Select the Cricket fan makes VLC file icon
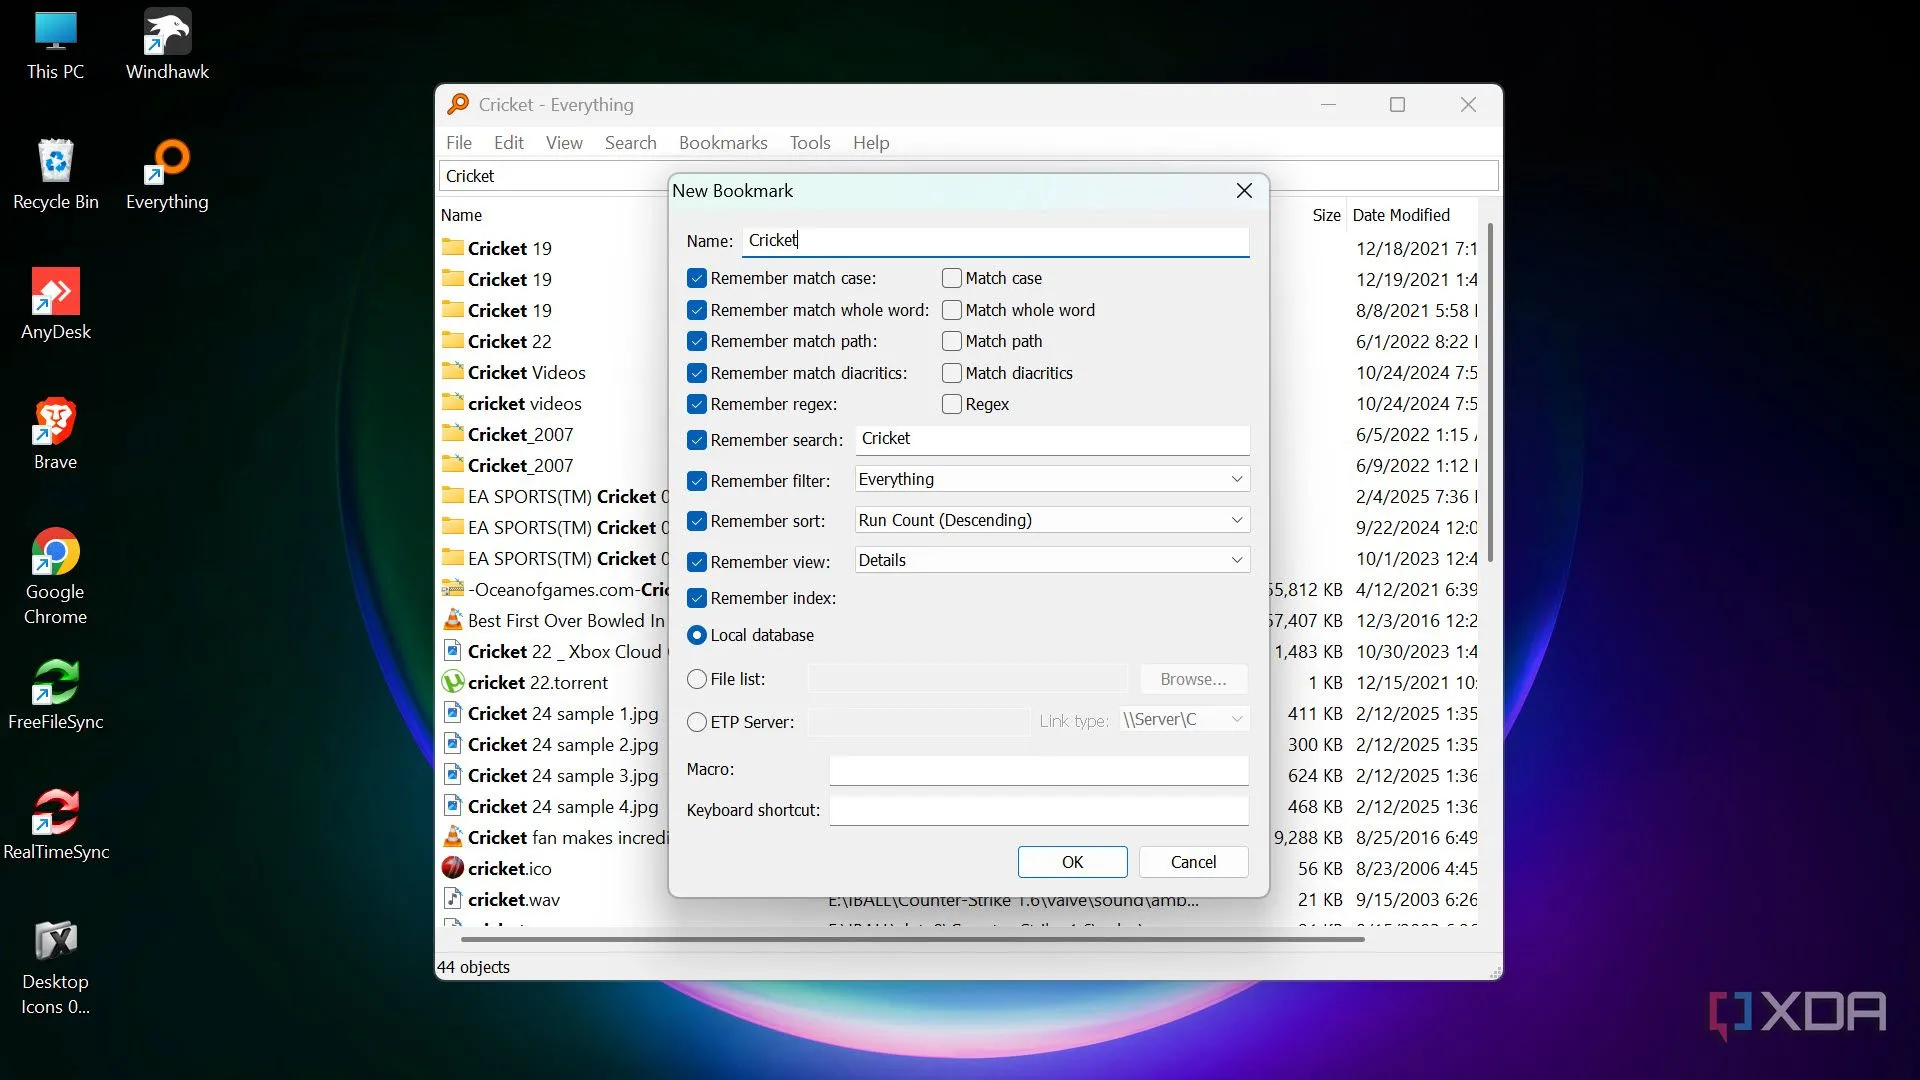This screenshot has height=1080, width=1920. pyautogui.click(x=453, y=836)
